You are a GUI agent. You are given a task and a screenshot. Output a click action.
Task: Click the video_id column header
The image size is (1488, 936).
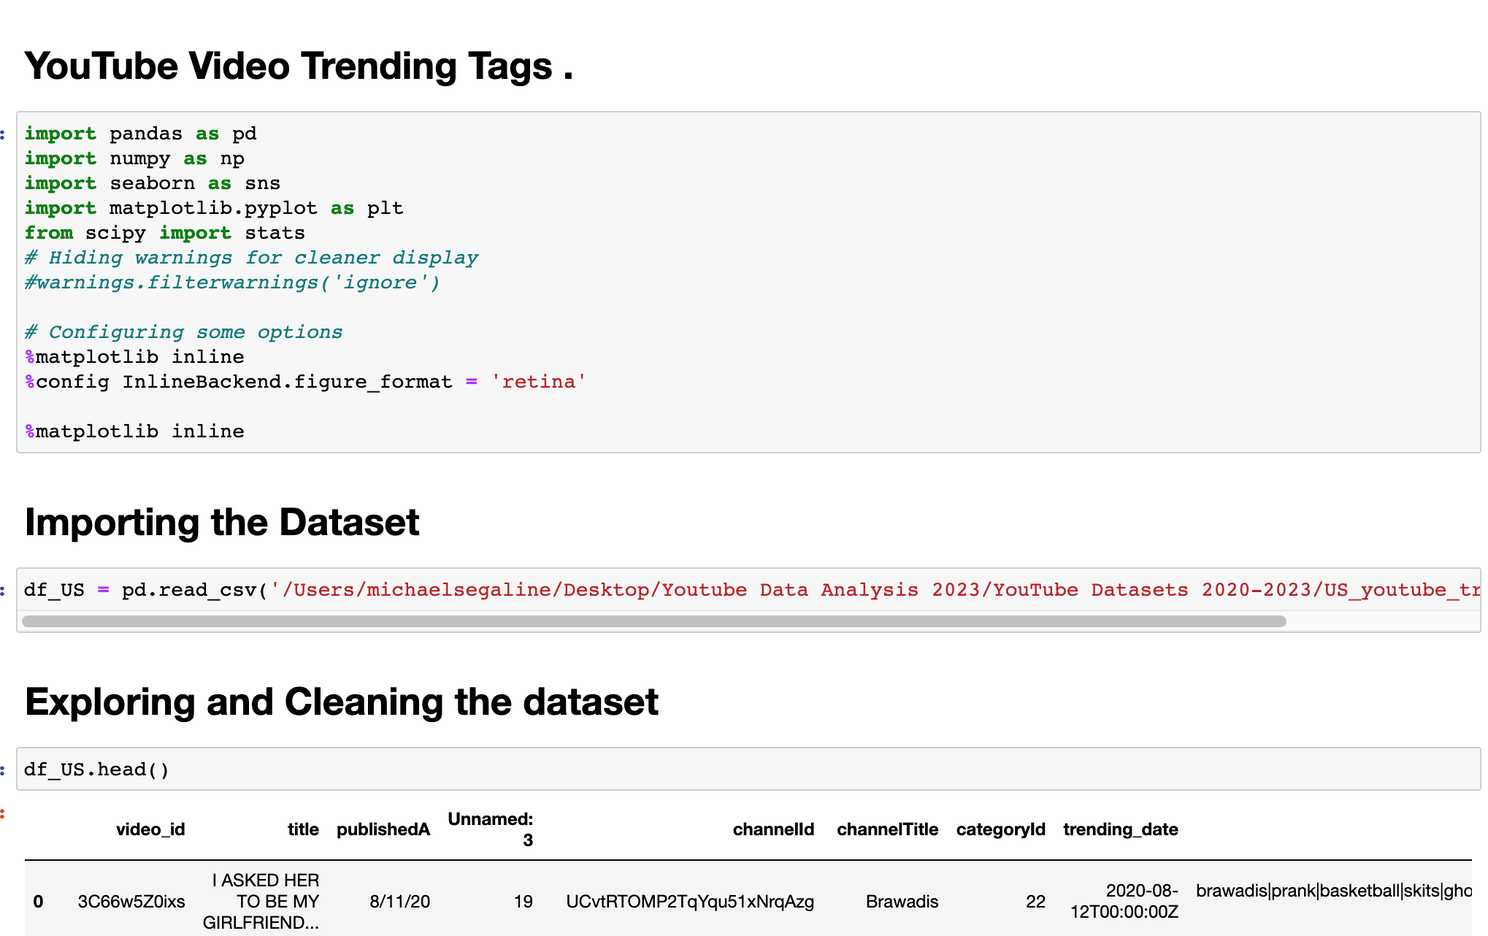150,829
